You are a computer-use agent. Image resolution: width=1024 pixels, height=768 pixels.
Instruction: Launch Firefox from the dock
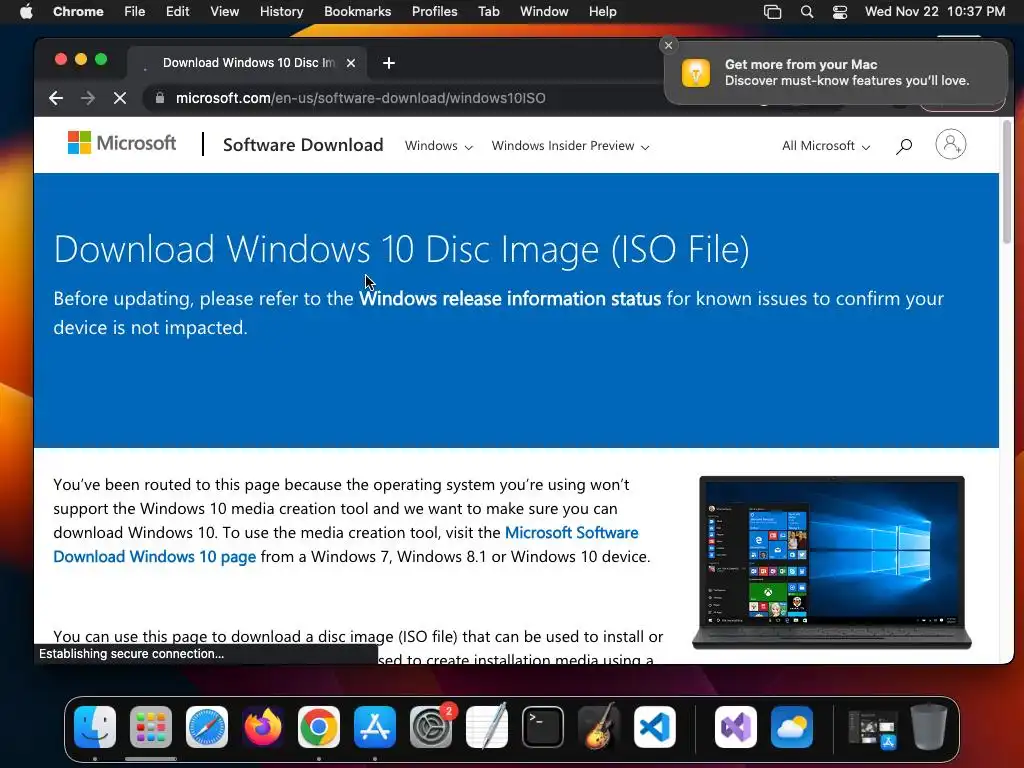point(263,726)
